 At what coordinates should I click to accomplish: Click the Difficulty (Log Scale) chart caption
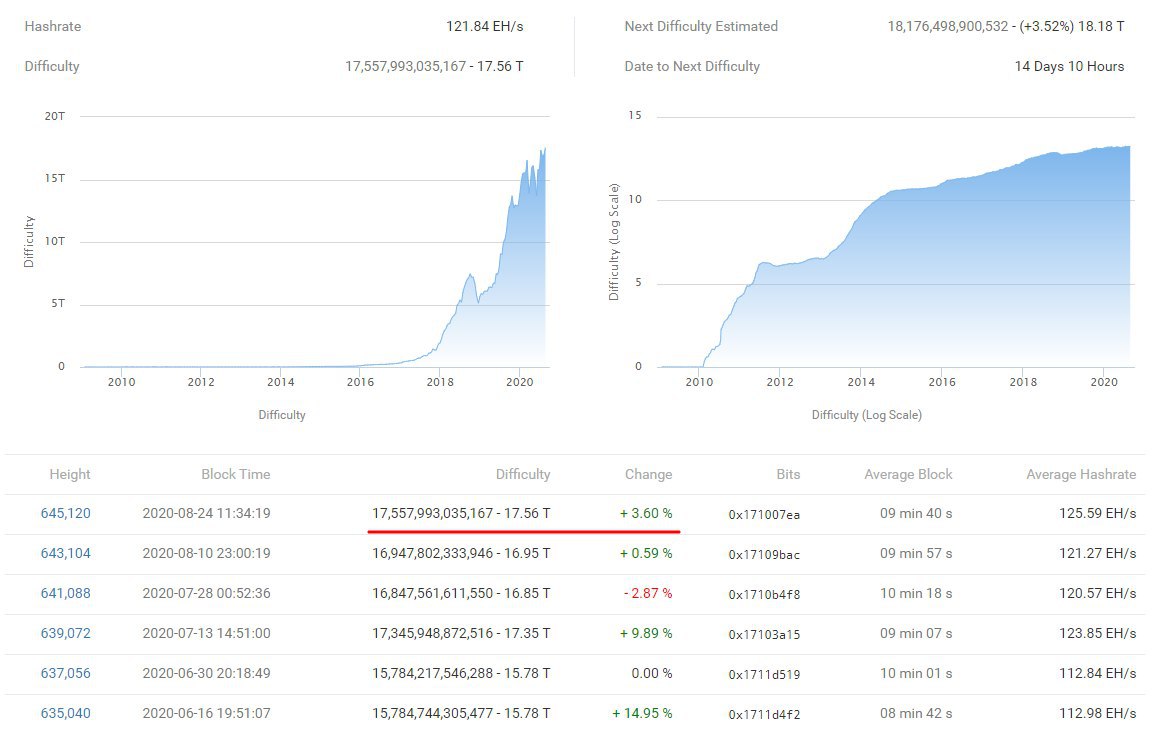[x=867, y=415]
